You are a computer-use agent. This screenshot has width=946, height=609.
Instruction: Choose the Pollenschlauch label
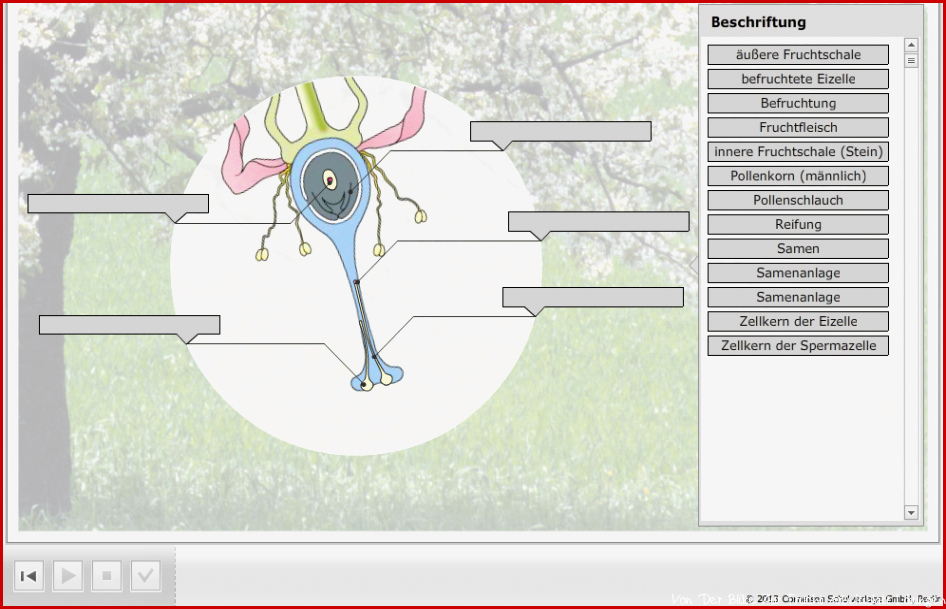[x=798, y=200]
